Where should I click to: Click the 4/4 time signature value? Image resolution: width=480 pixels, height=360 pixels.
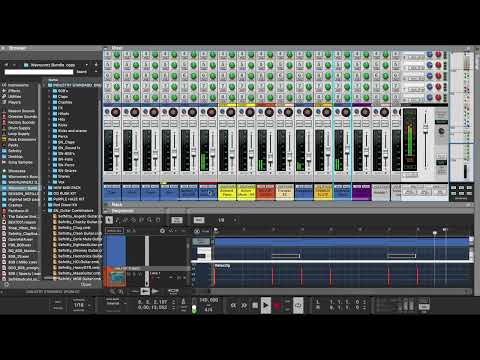(x=208, y=310)
